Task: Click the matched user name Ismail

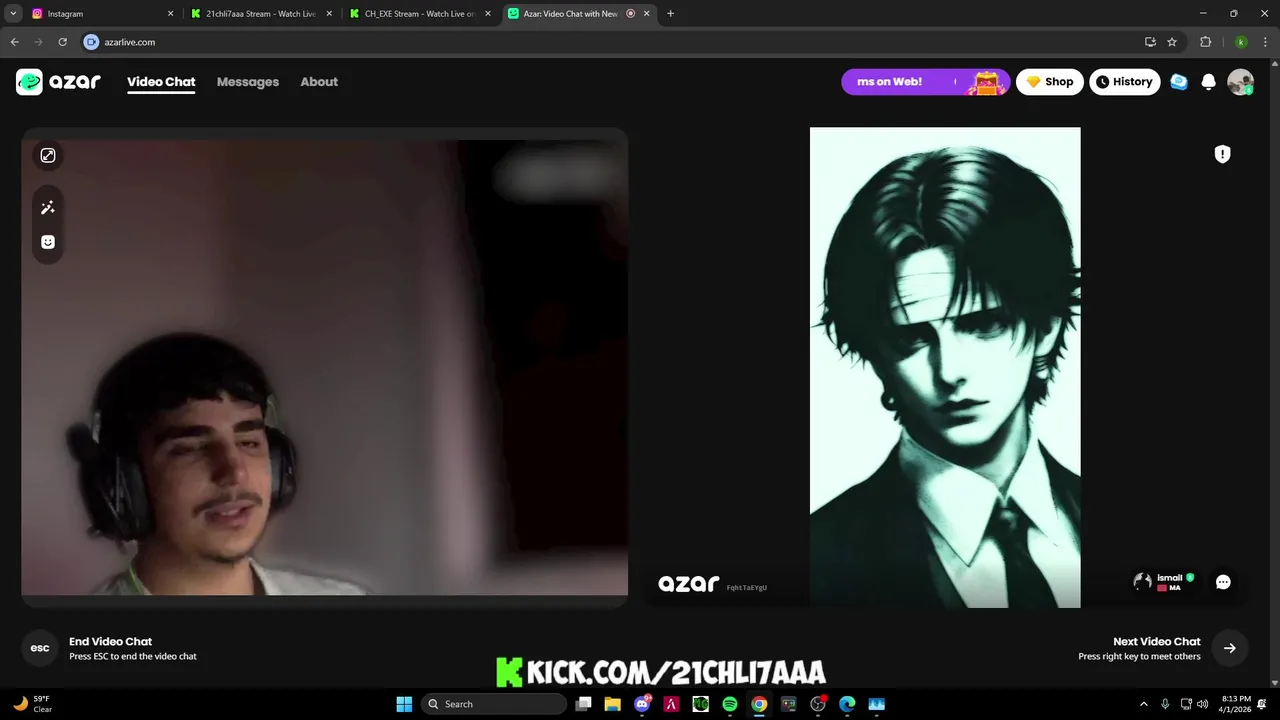Action: point(1170,578)
